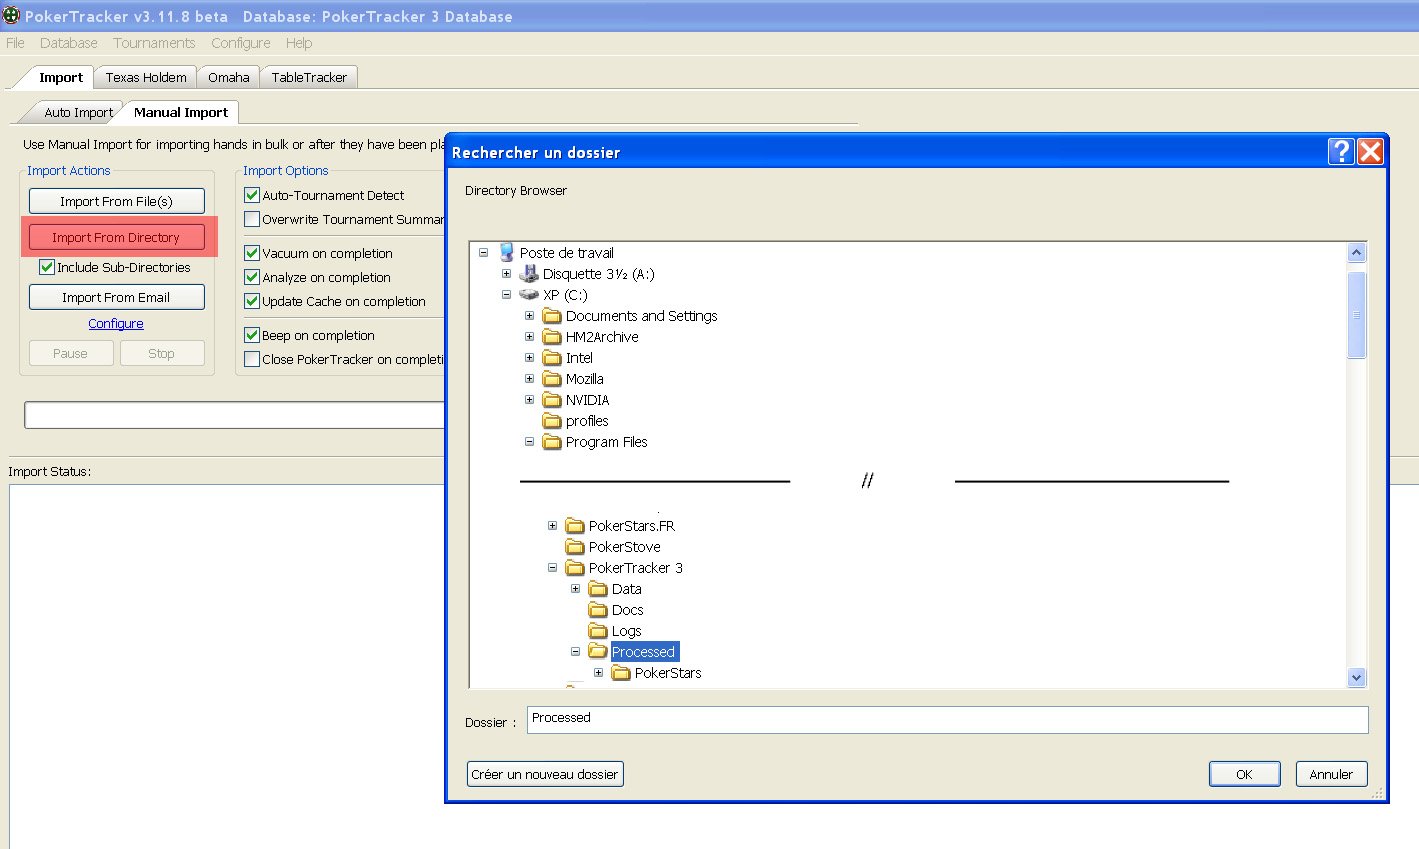Viewport: 1419px width, 849px height.
Task: Select the XP (C:) drive icon
Action: pos(529,295)
